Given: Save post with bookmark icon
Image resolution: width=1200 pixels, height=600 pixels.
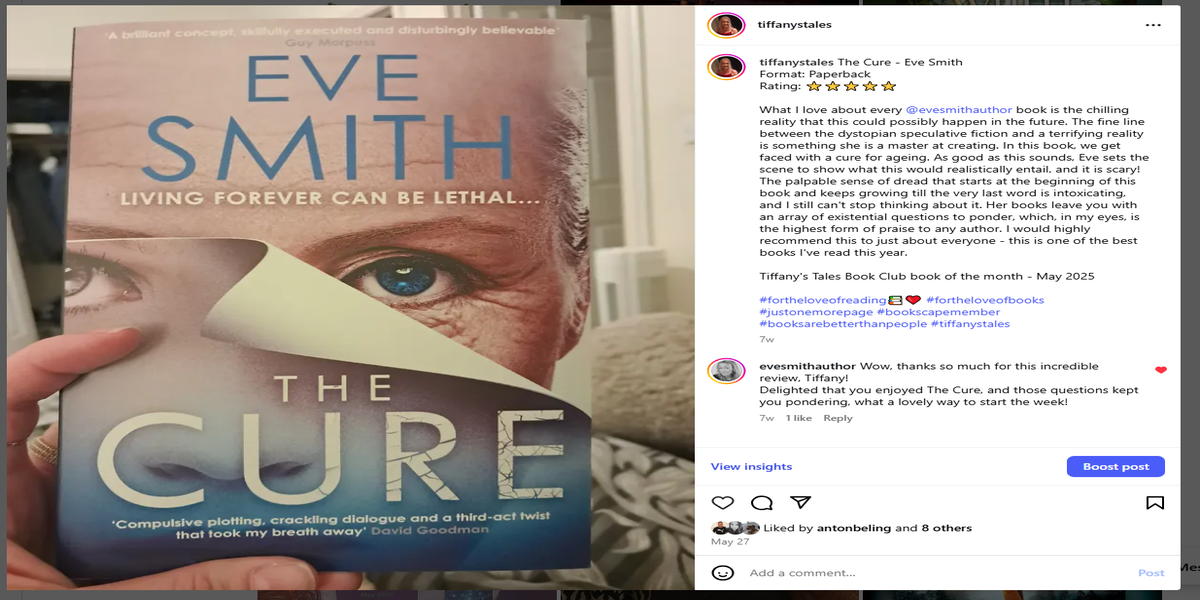Looking at the screenshot, I should coord(1155,502).
